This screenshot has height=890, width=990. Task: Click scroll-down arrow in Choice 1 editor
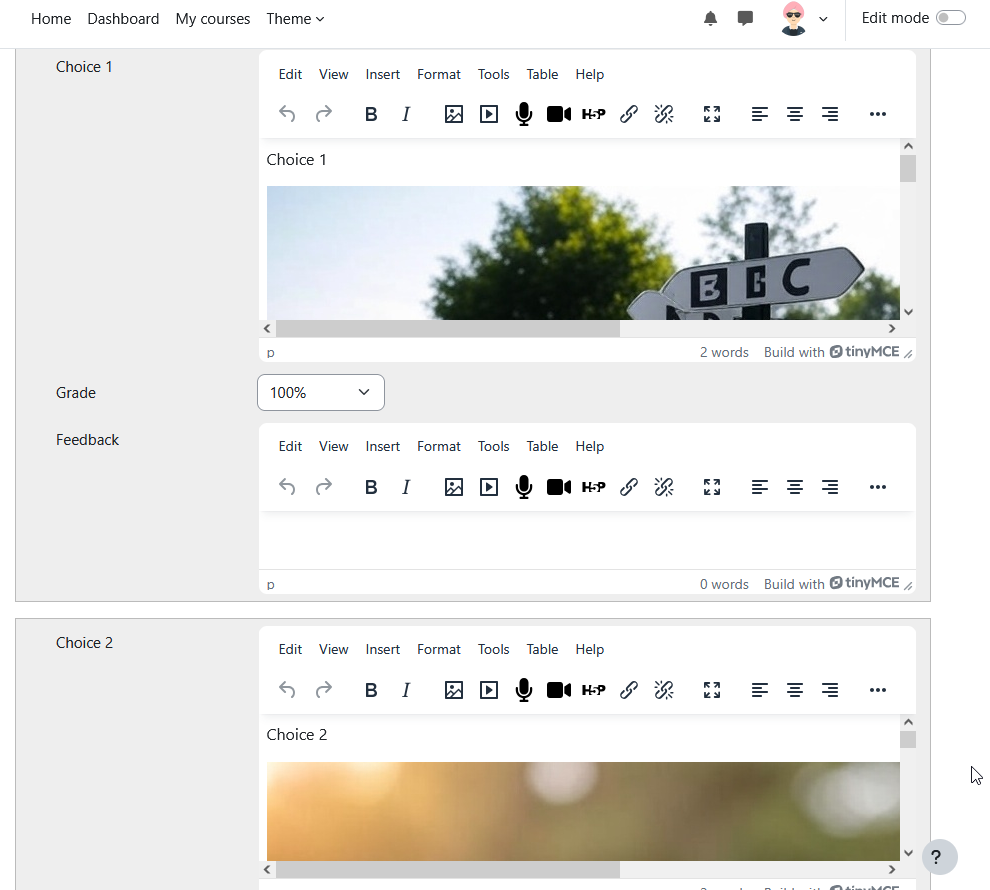click(x=908, y=312)
